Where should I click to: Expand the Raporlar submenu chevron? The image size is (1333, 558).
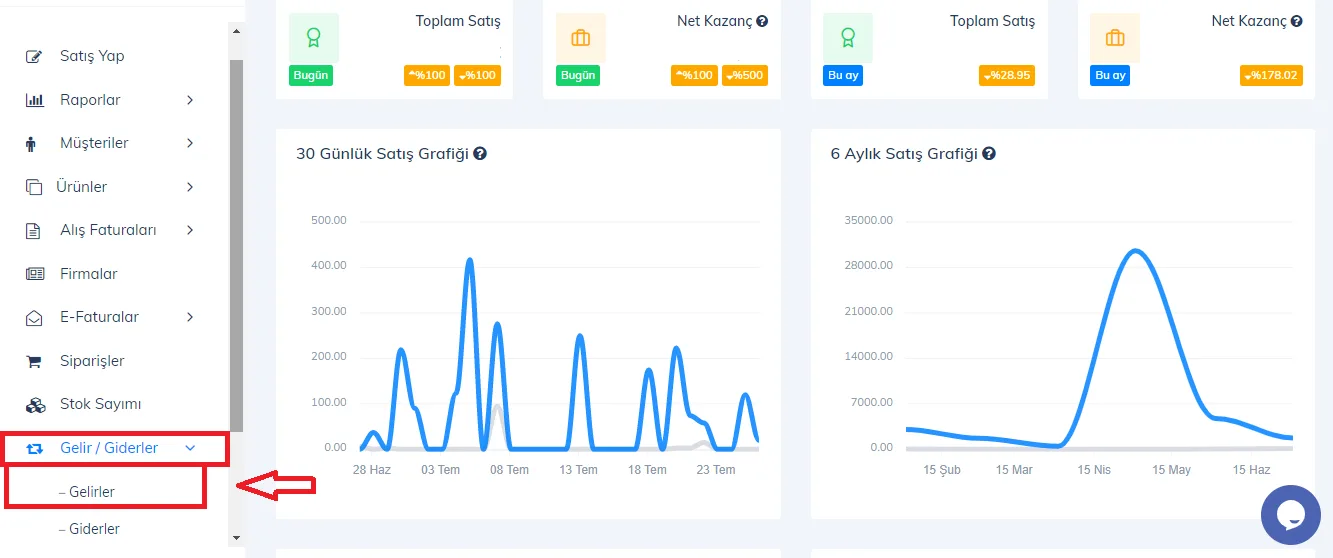pyautogui.click(x=190, y=100)
